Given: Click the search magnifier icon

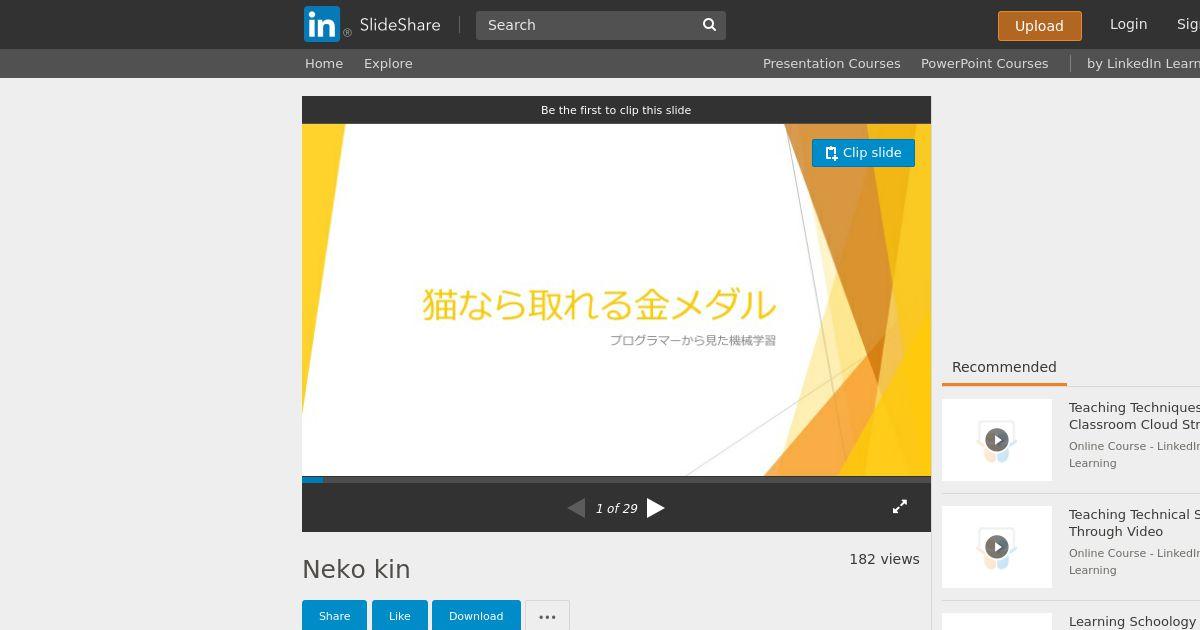Looking at the screenshot, I should (709, 25).
